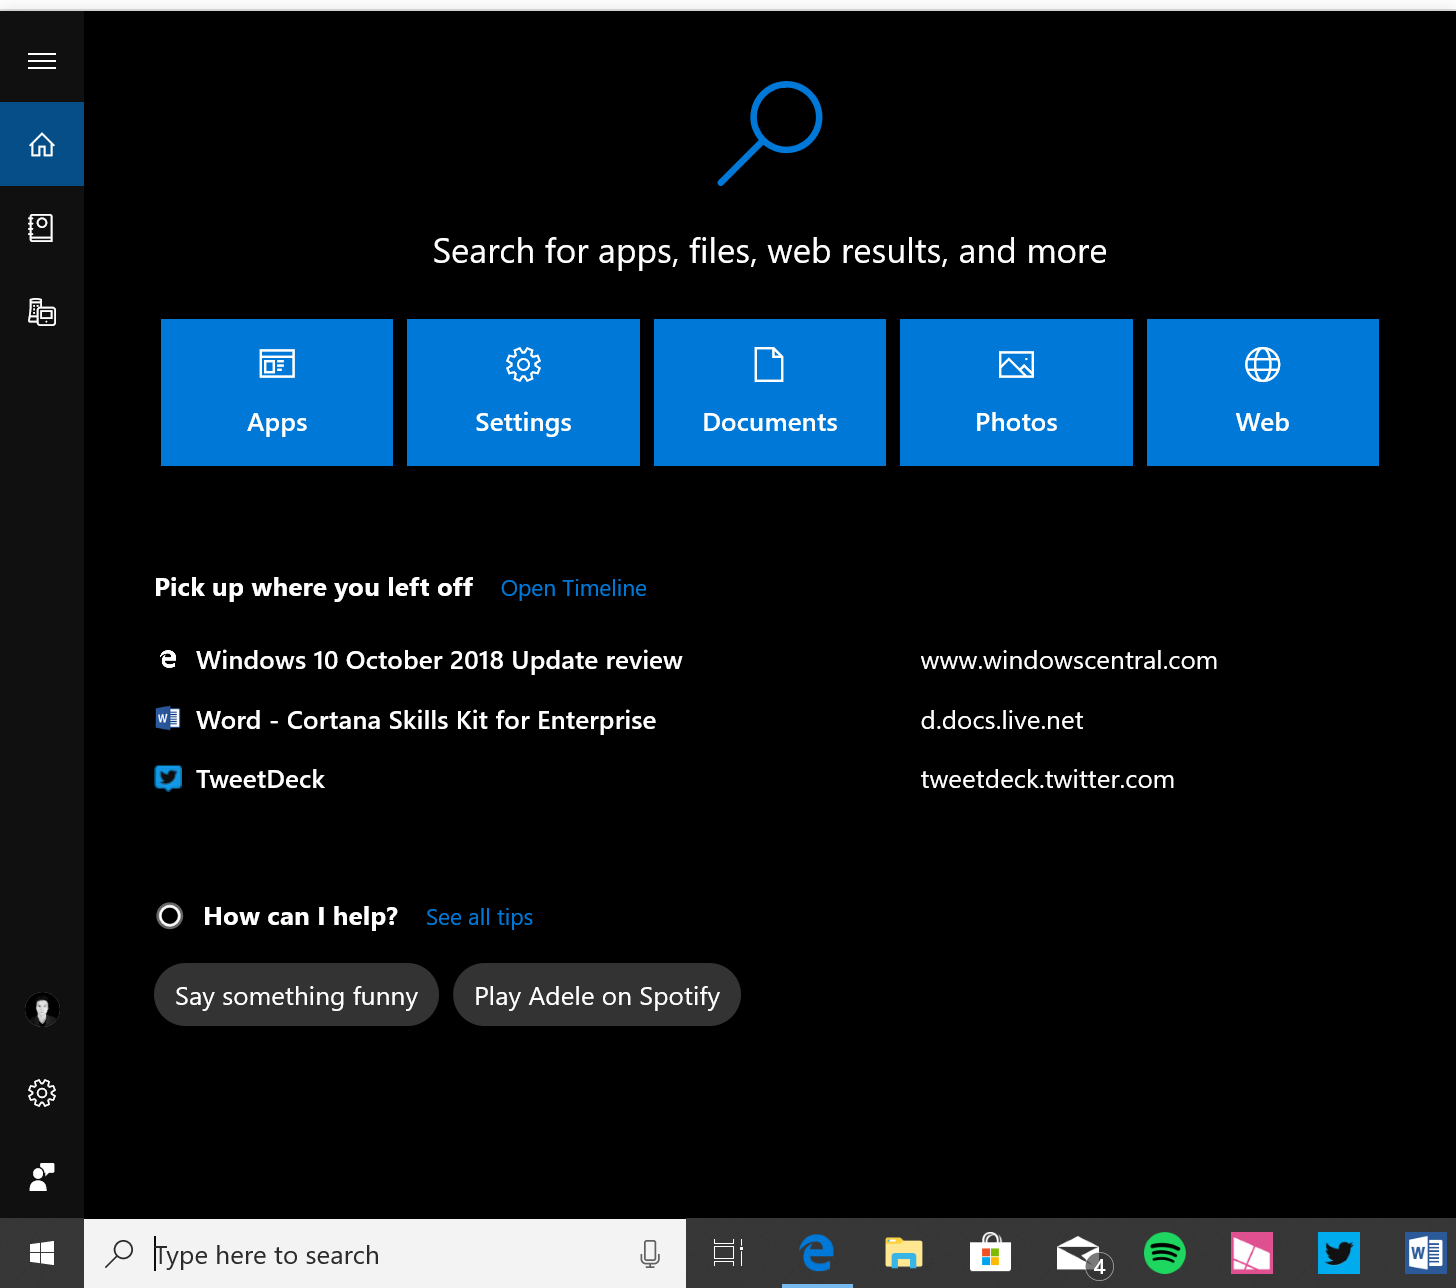Open the Windows Start button
Image resolution: width=1456 pixels, height=1288 pixels.
pyautogui.click(x=42, y=1253)
